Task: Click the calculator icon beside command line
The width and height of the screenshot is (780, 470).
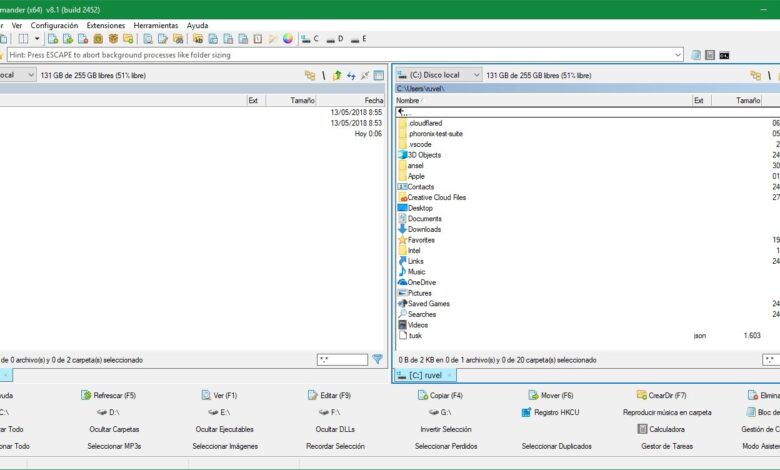Action: pos(710,55)
